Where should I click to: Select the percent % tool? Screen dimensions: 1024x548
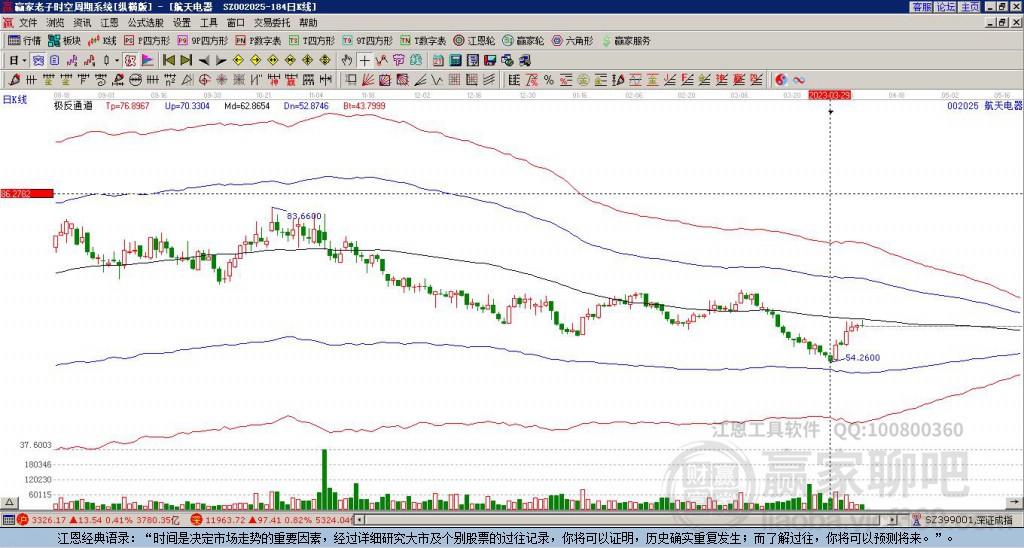(549, 80)
